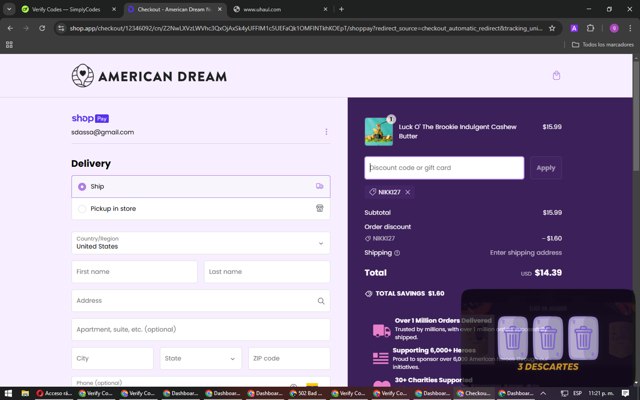Switch to Verify Codes — SimplyCodes tab

[x=65, y=9]
